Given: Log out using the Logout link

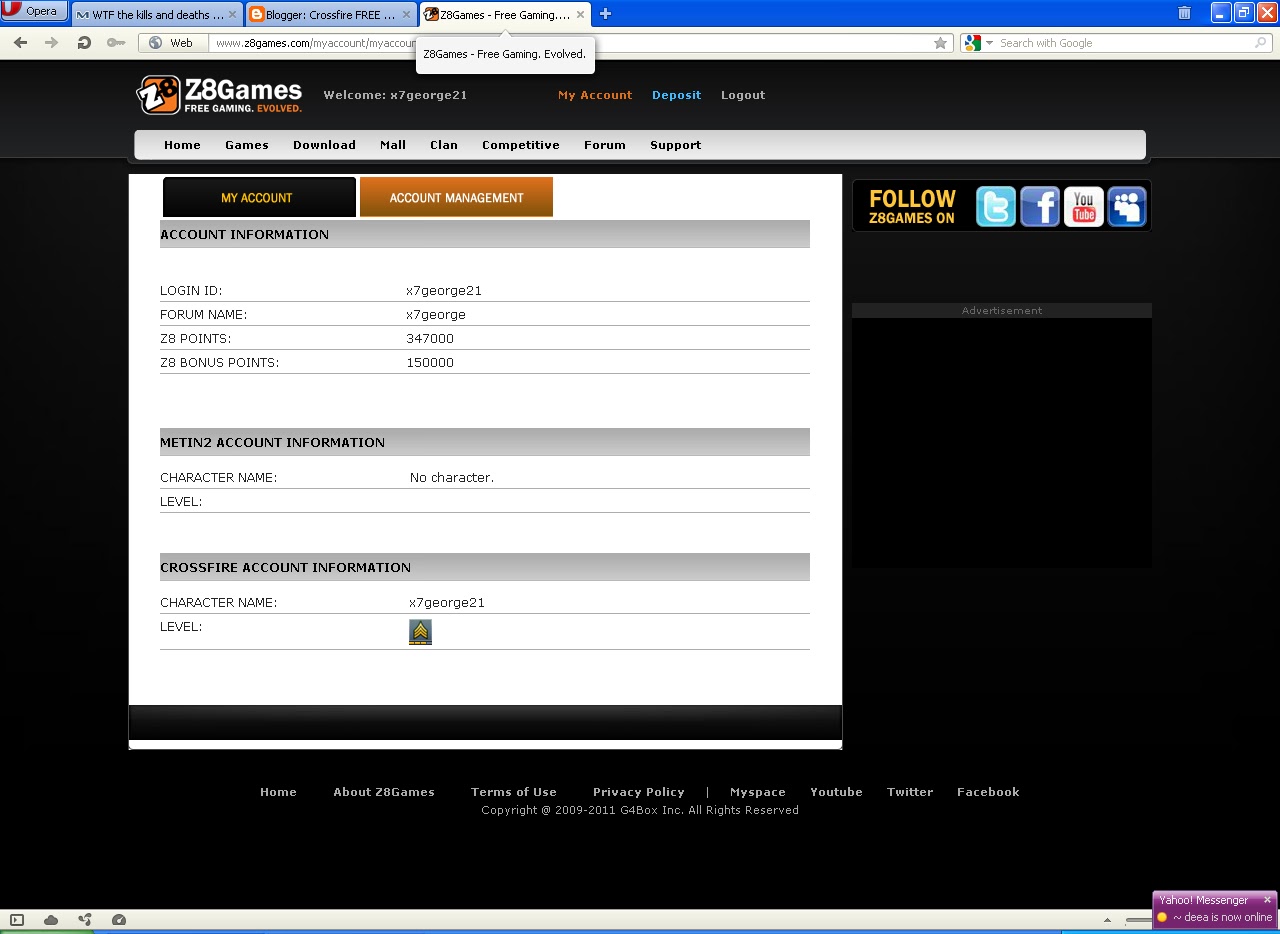Looking at the screenshot, I should 743,95.
